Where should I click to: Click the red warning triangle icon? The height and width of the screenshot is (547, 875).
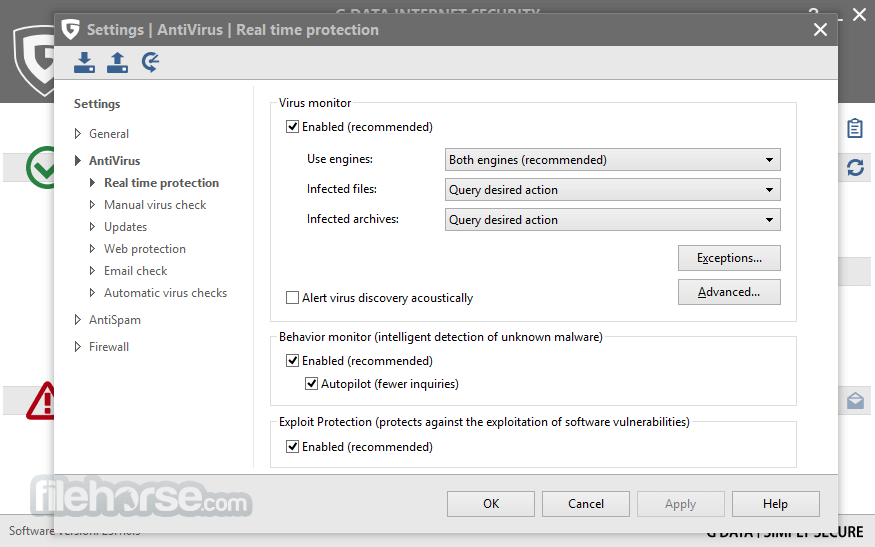tap(41, 400)
